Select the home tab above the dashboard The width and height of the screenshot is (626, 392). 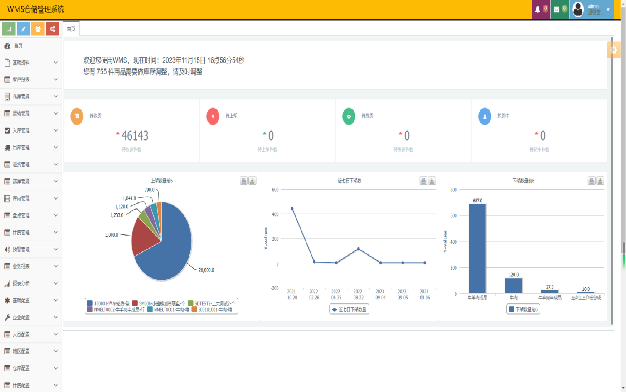coord(71,29)
